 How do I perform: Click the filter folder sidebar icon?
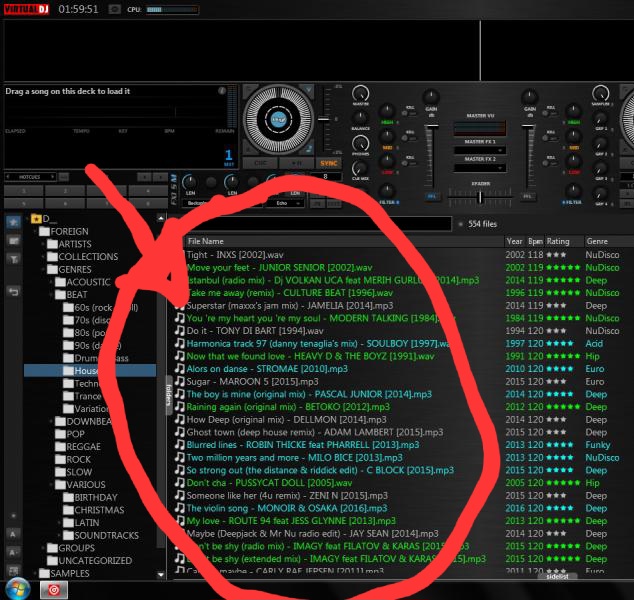tap(13, 259)
